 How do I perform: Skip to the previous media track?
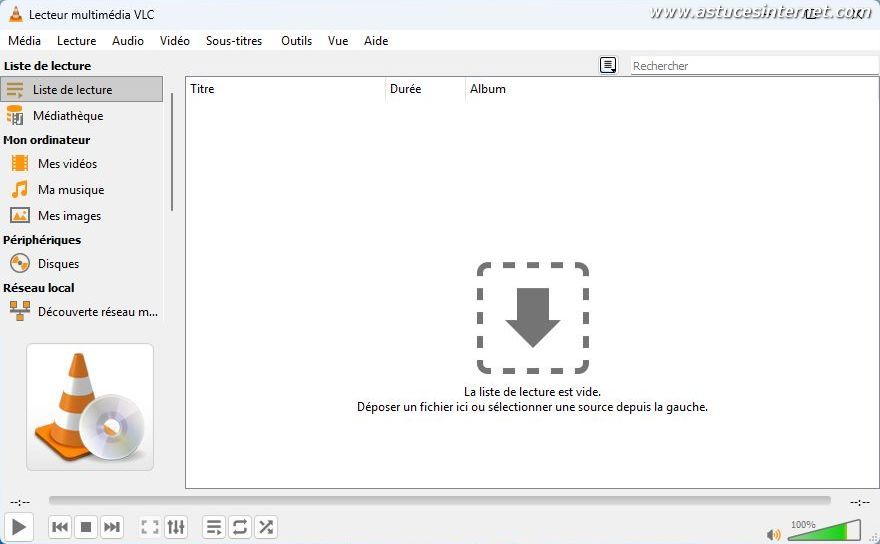pos(60,527)
